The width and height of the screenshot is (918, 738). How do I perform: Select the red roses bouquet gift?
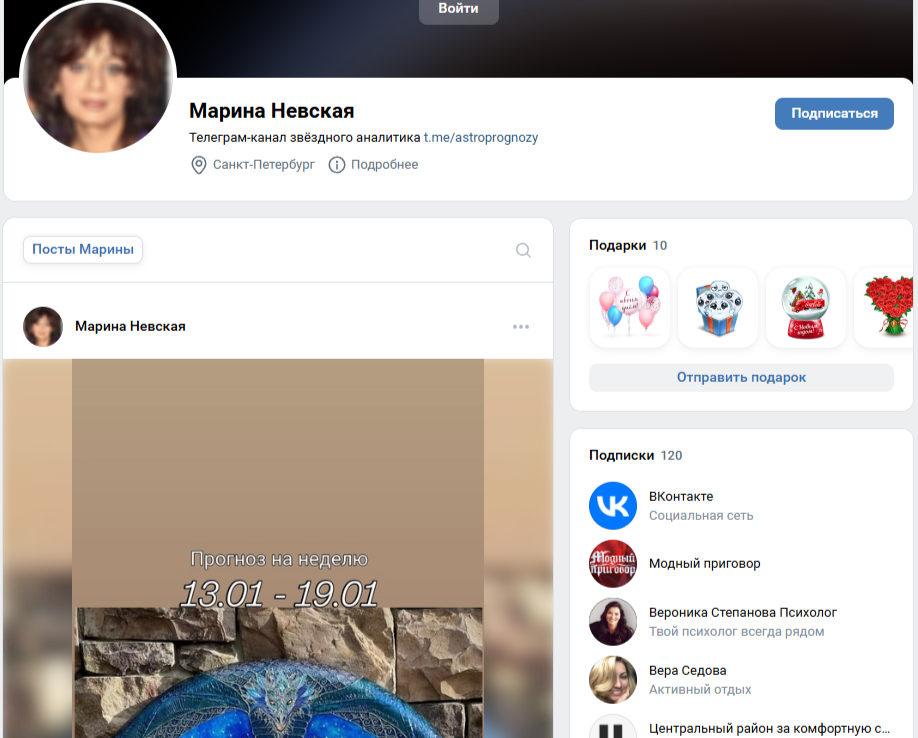pos(884,307)
